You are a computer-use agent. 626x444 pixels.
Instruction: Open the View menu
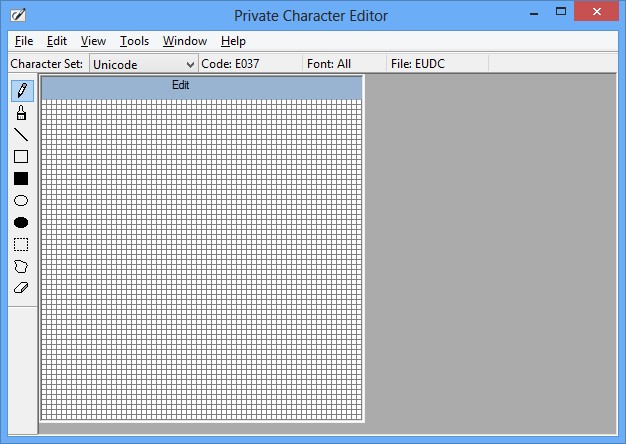(x=93, y=41)
